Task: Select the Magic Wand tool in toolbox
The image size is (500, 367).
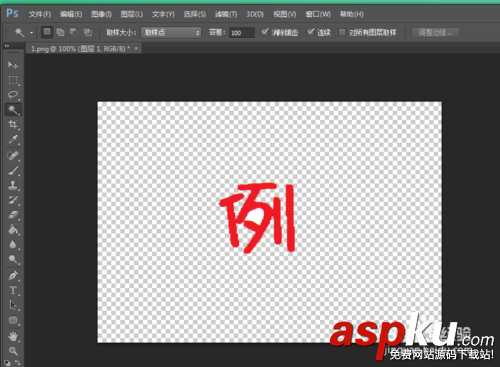Action: 13,110
